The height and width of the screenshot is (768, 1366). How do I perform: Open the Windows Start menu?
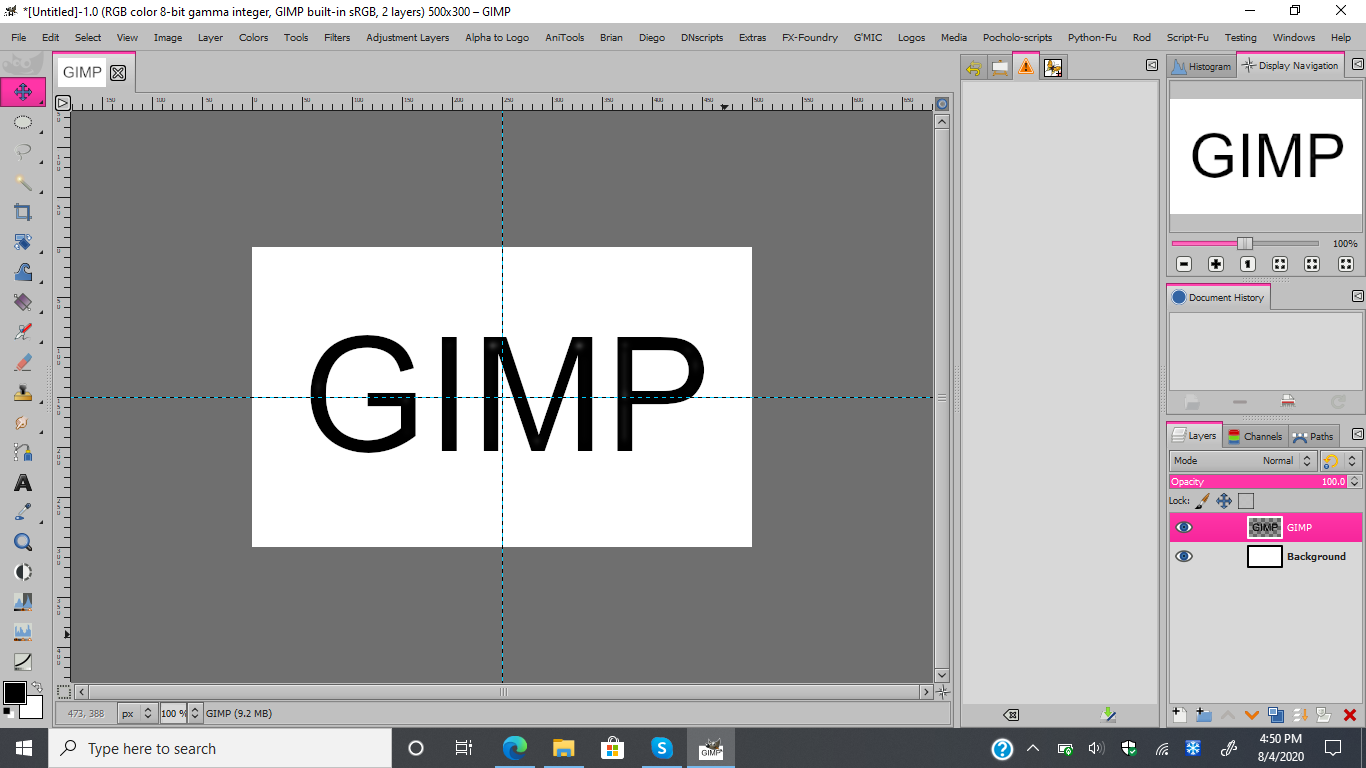point(24,748)
